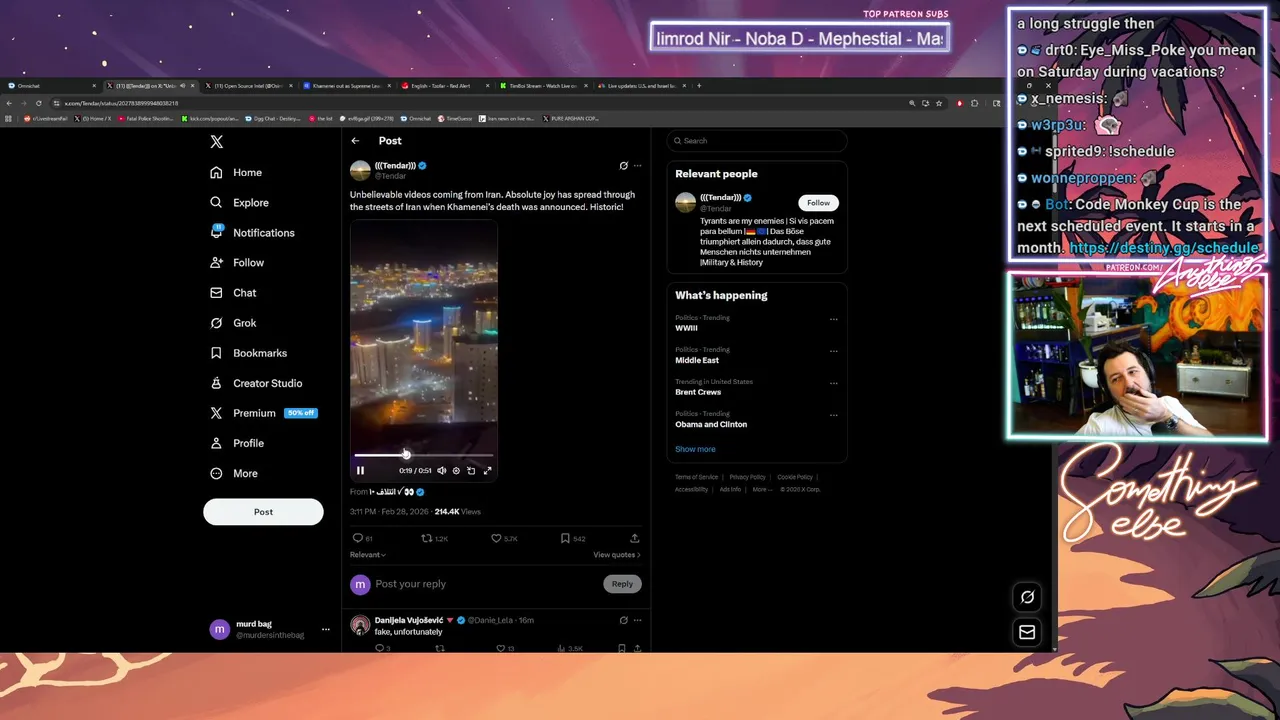Image resolution: width=1280 pixels, height=720 pixels.
Task: Bookmark page with star in address bar
Action: click(x=939, y=103)
